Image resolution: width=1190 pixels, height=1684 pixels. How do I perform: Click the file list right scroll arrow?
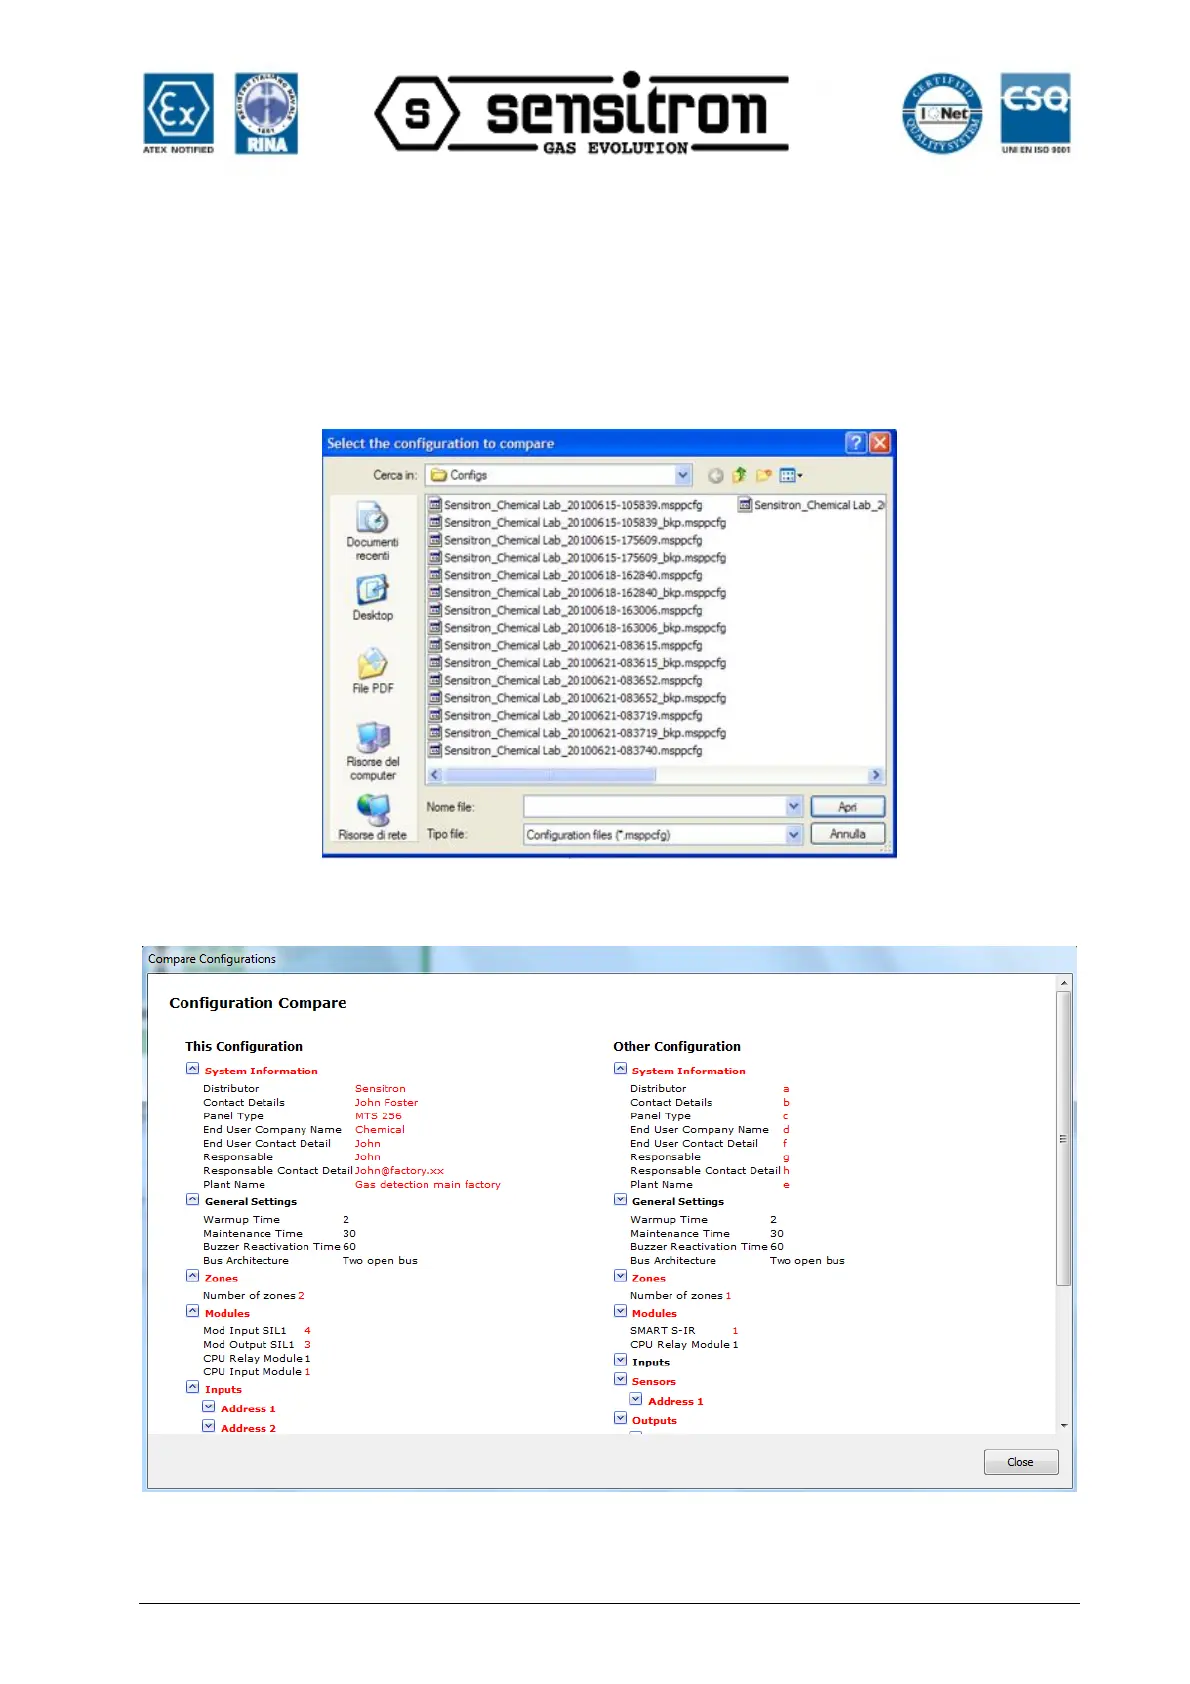[876, 775]
